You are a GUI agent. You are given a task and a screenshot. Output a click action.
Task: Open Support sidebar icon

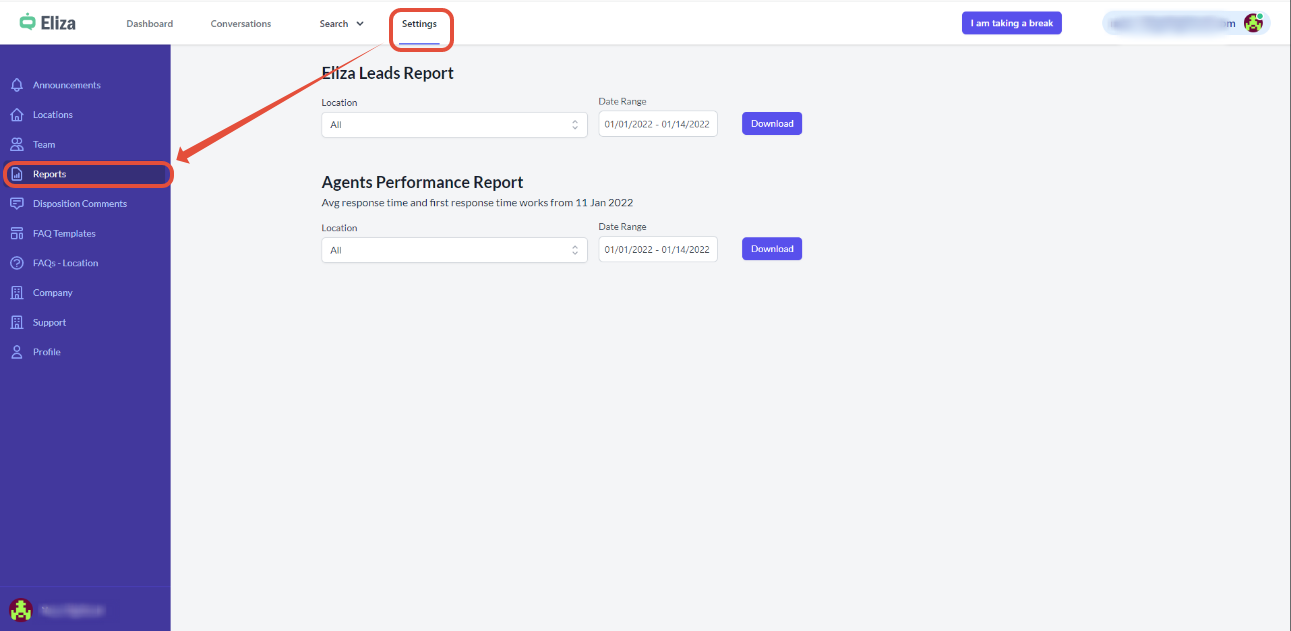[x=16, y=323]
